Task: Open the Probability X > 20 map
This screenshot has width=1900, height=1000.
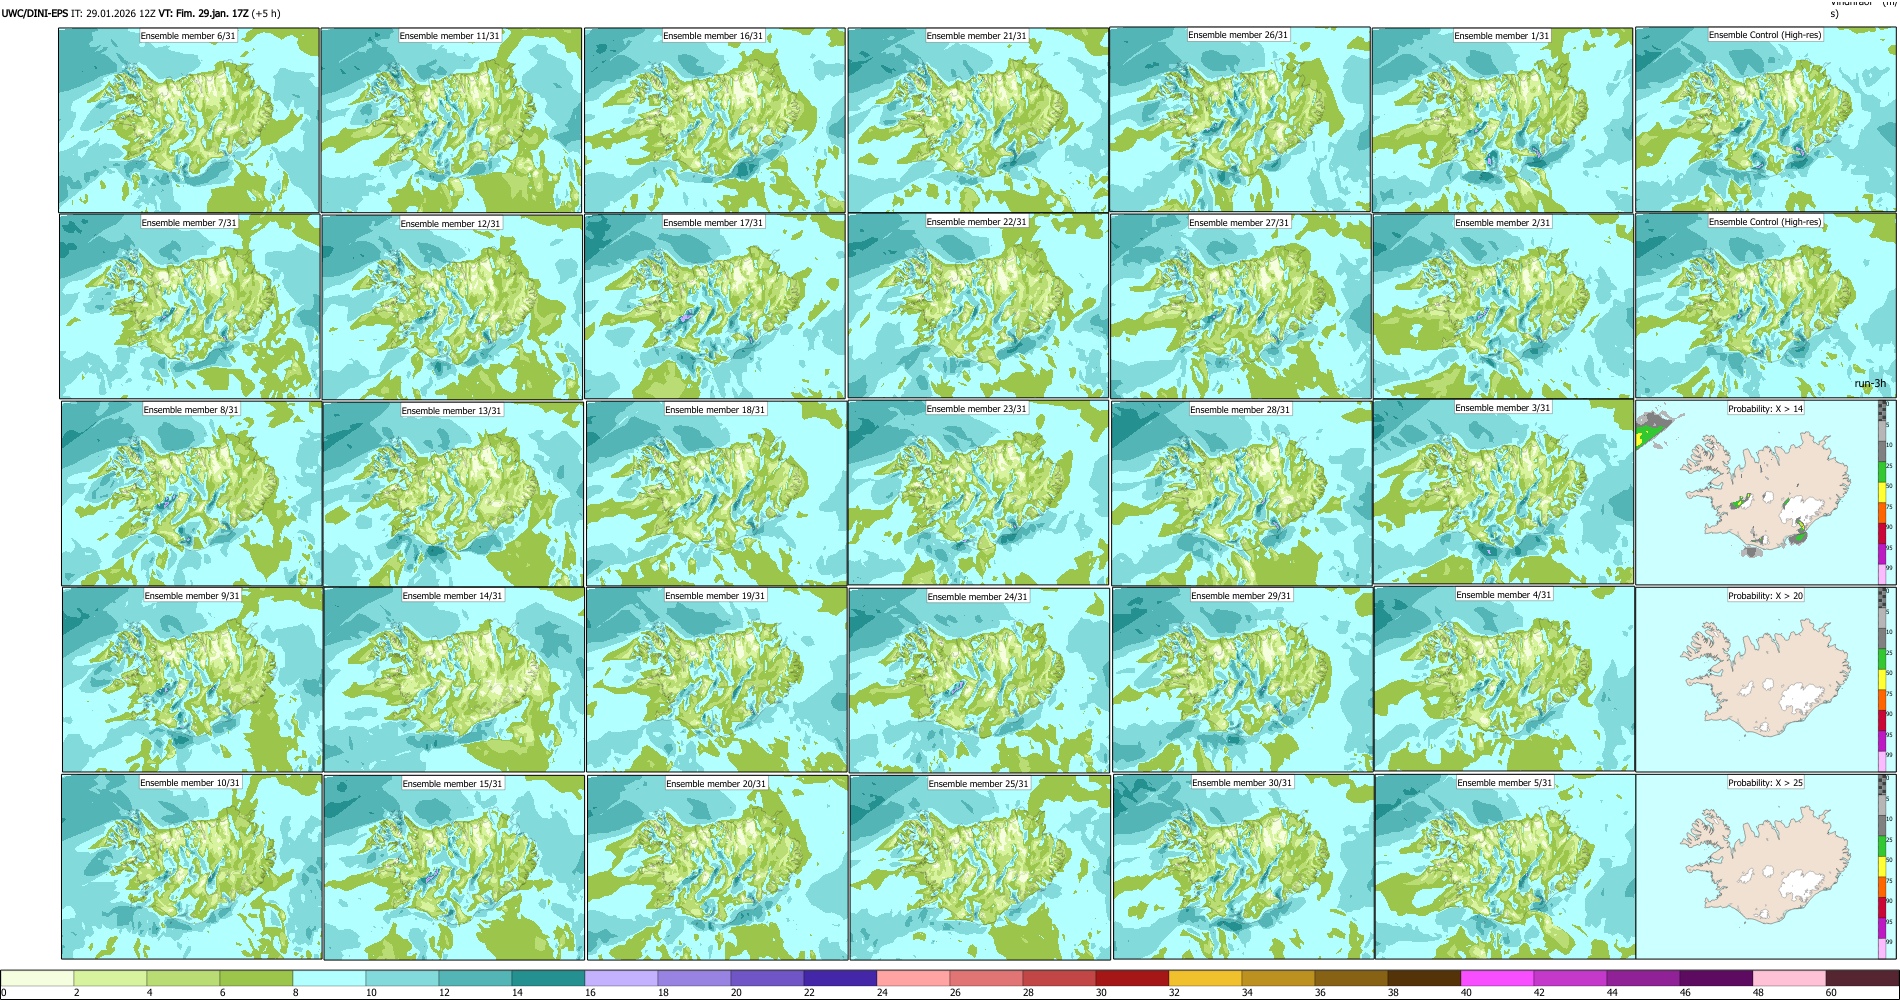Action: tap(1757, 679)
